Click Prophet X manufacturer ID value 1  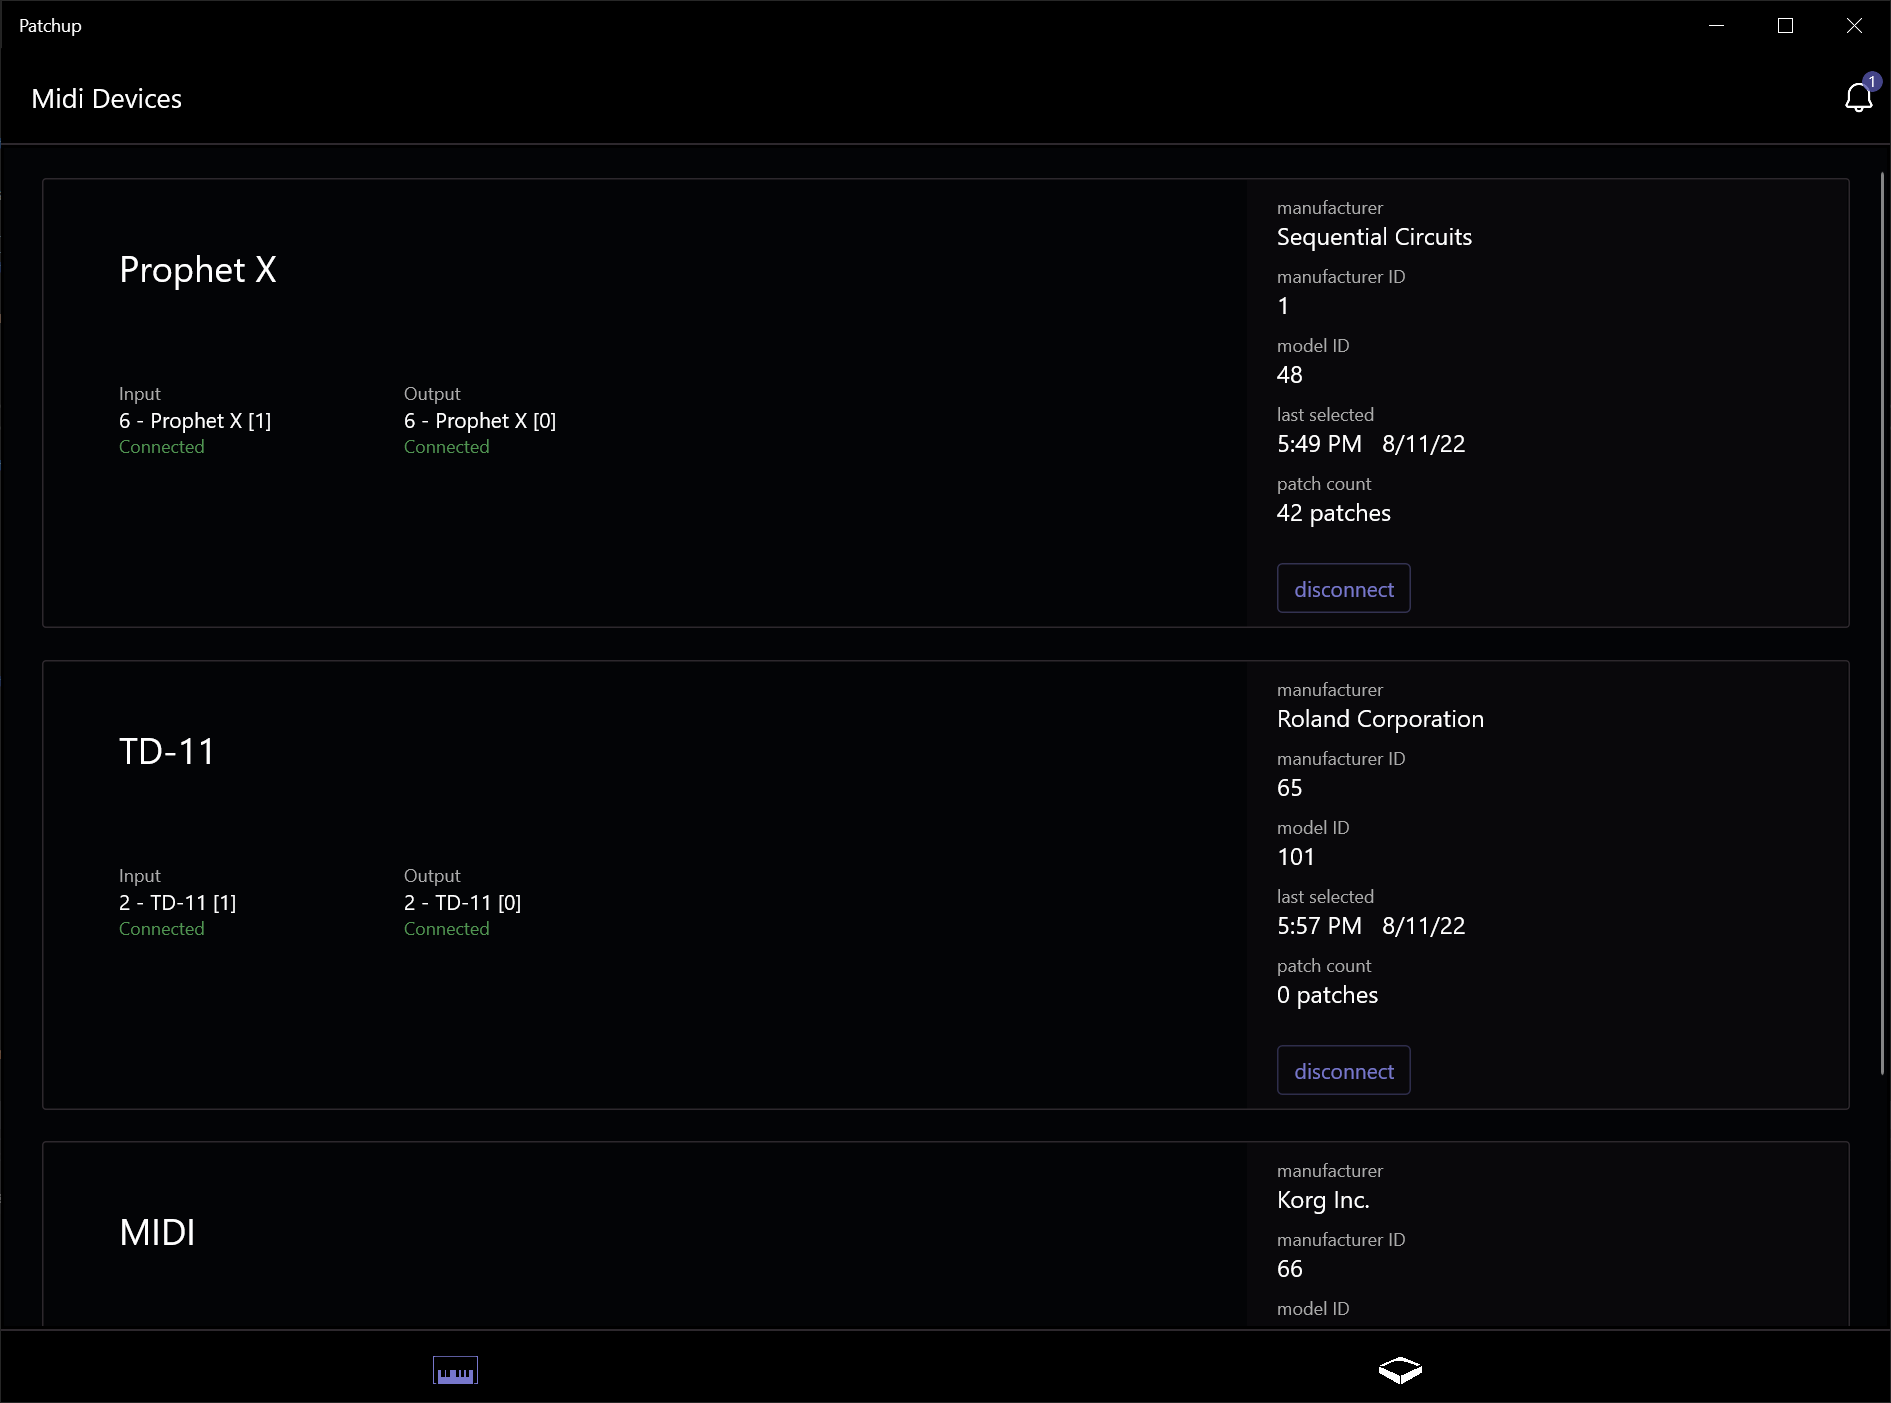click(x=1283, y=306)
